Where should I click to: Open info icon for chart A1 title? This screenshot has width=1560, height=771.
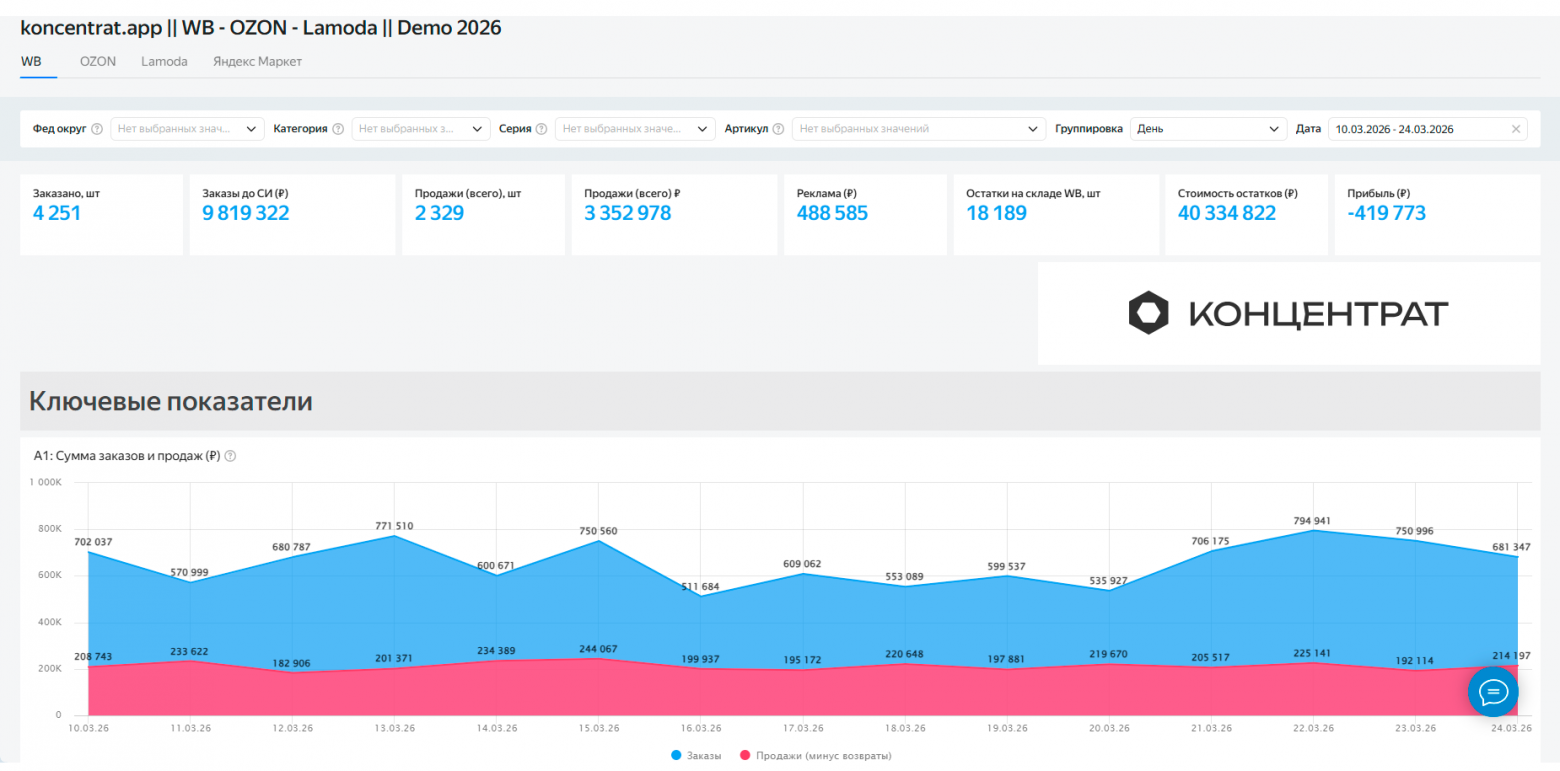coord(230,456)
